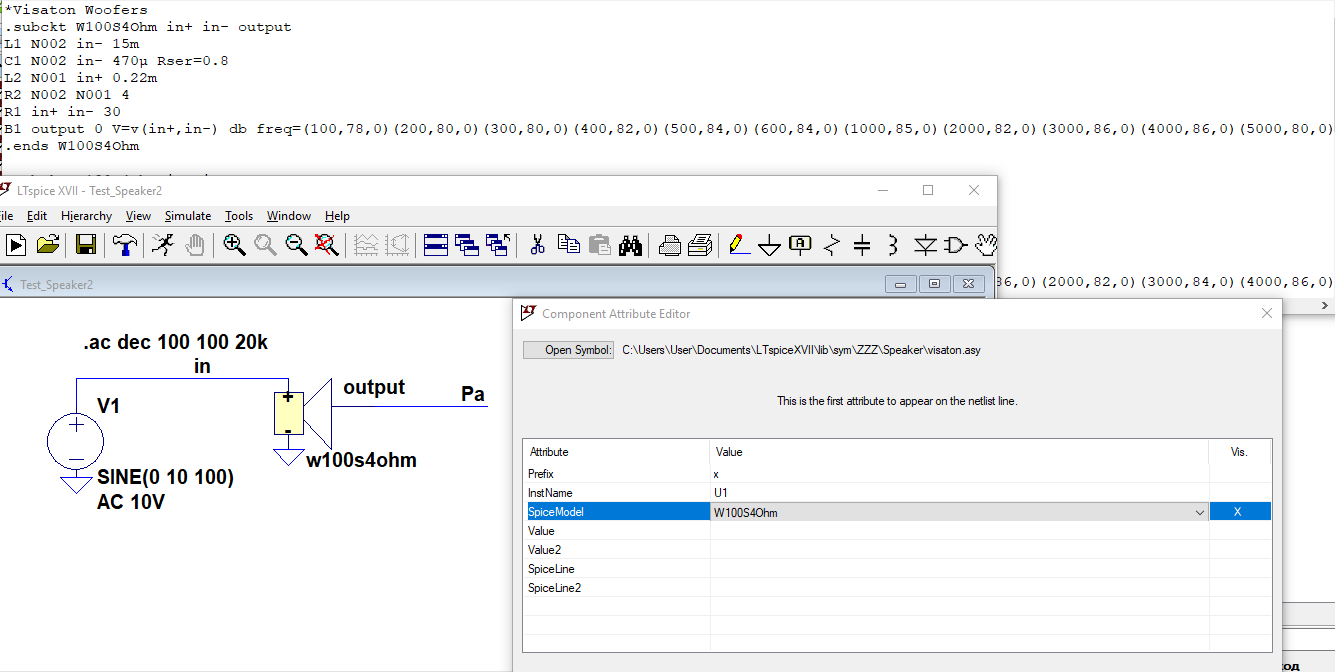
Task: Cascade windows using toolbar icon
Action: (467, 244)
